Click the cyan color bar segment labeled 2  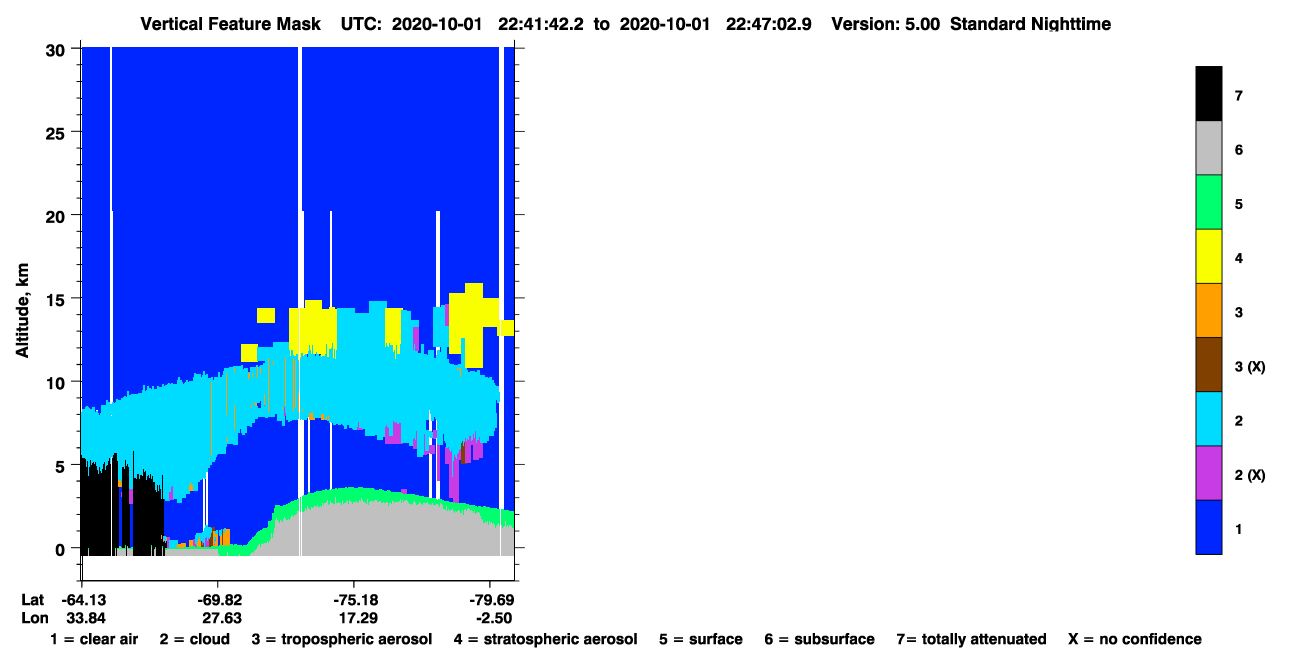[1208, 418]
